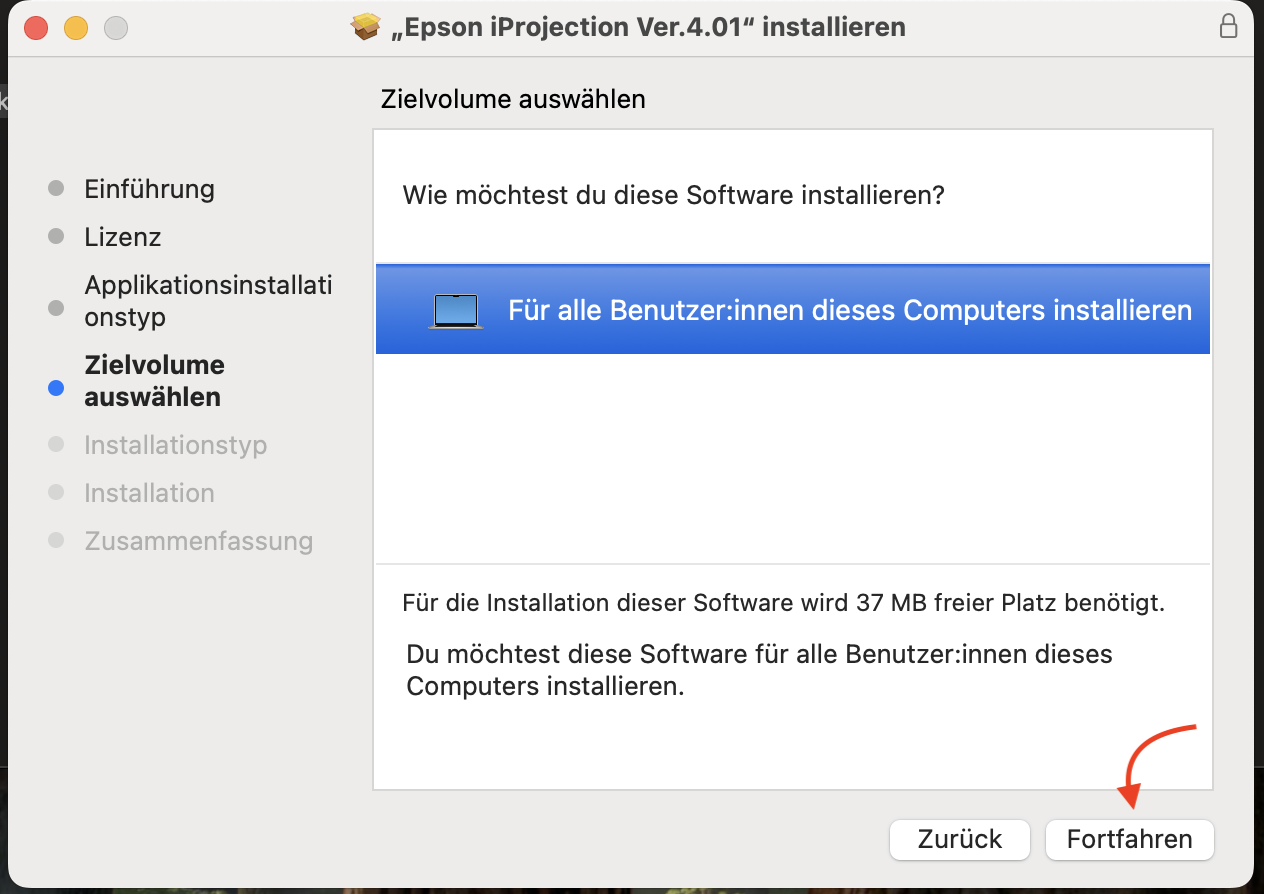The image size is (1264, 894).
Task: Select the Applikationsinstallationstyp step
Action: [209, 301]
